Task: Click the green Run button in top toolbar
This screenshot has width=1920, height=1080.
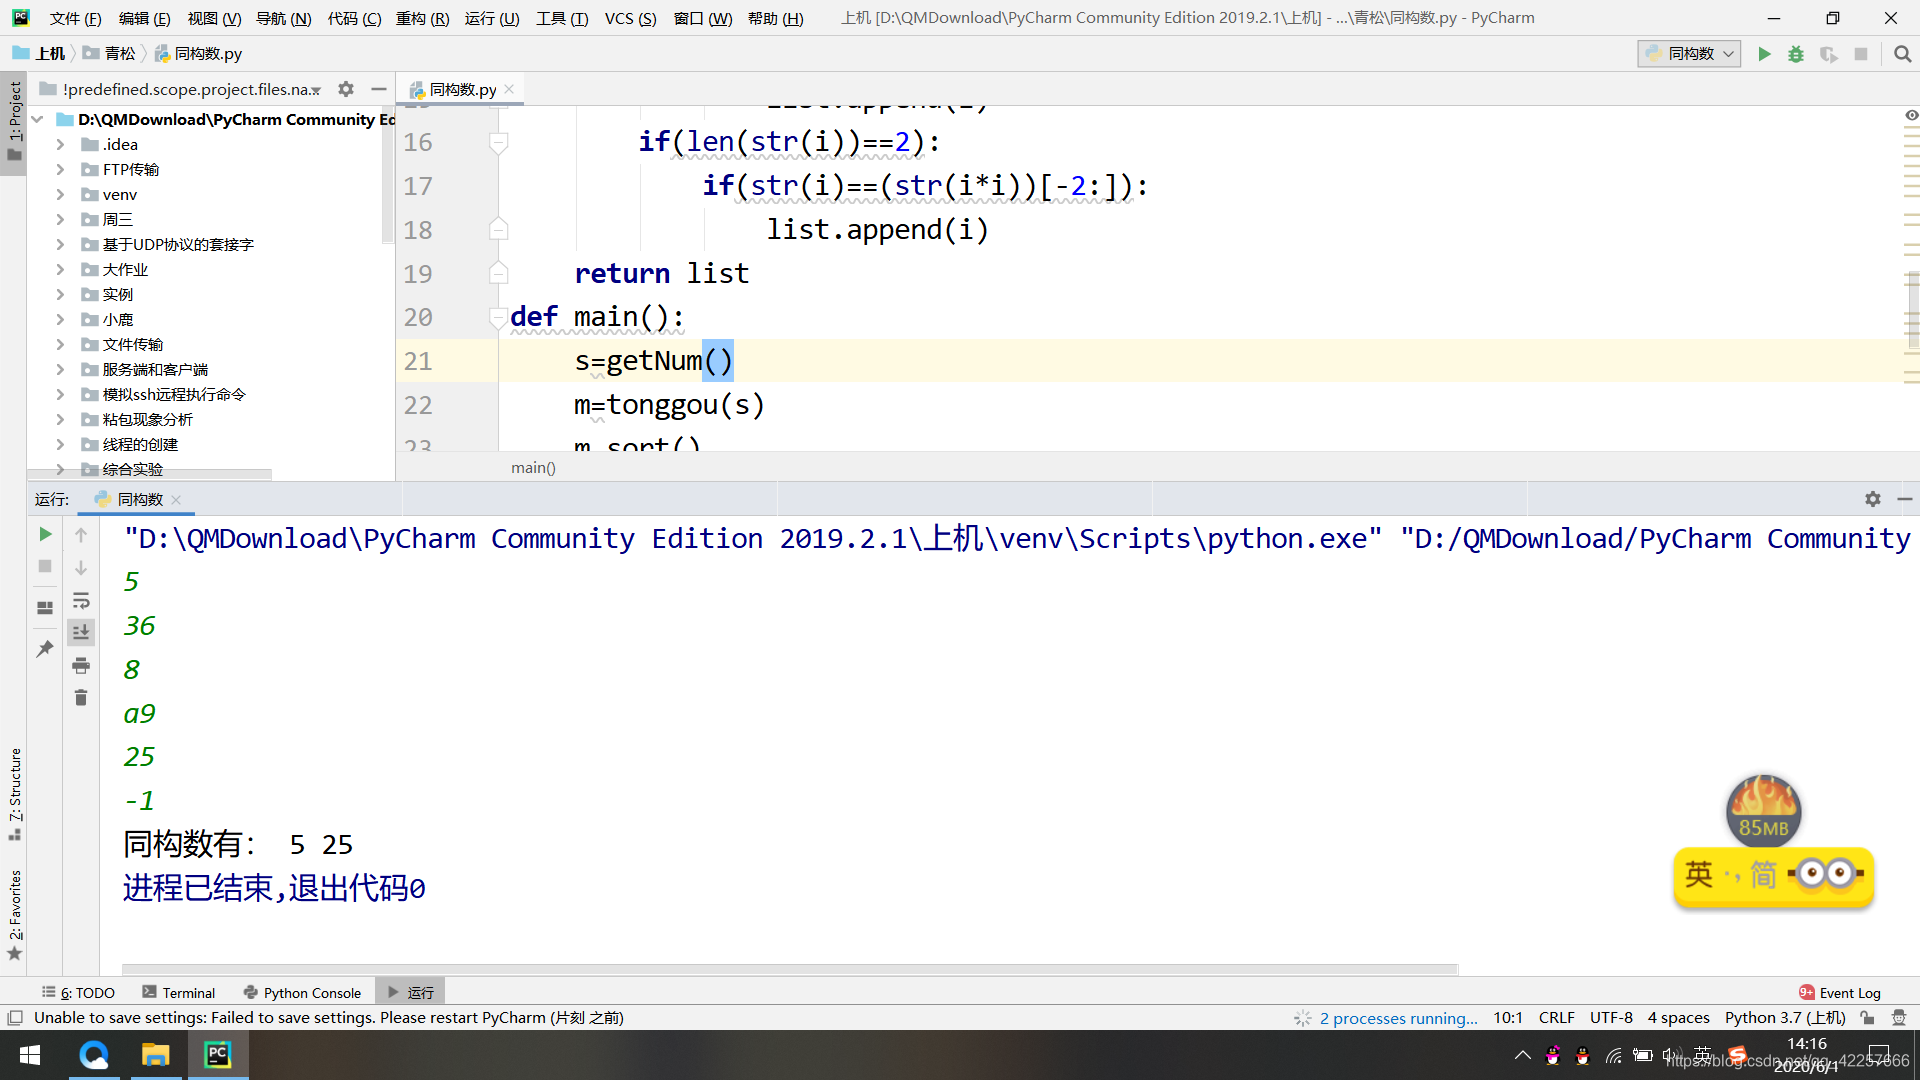Action: (x=1764, y=54)
